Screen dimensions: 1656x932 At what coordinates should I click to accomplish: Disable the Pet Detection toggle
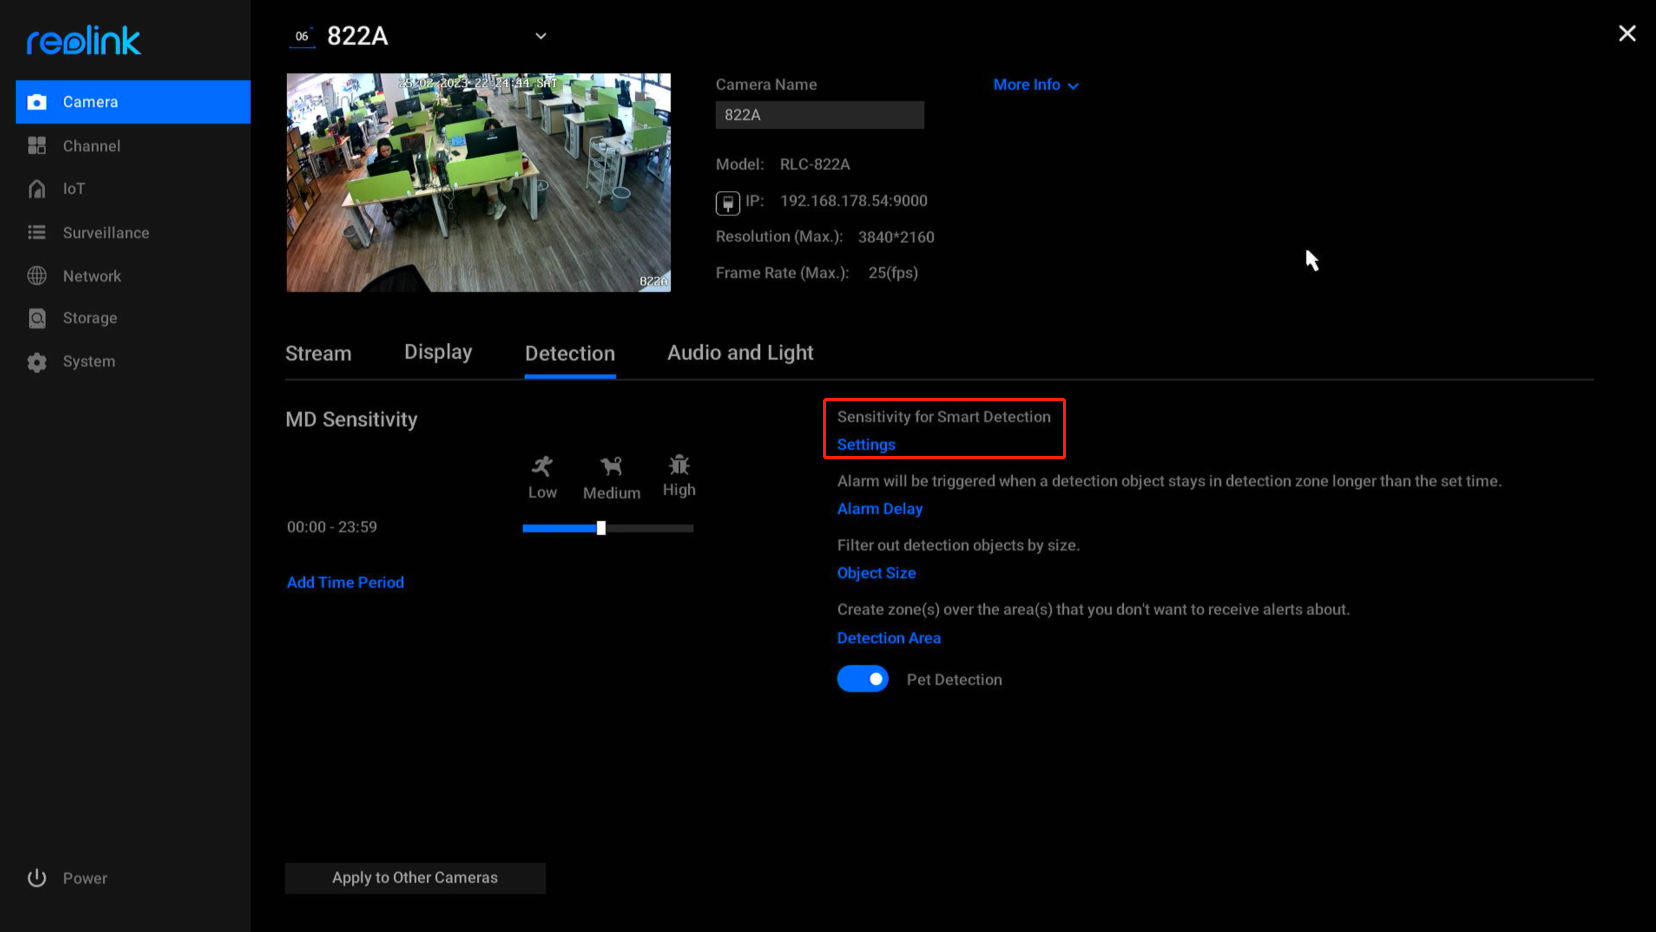pos(863,679)
